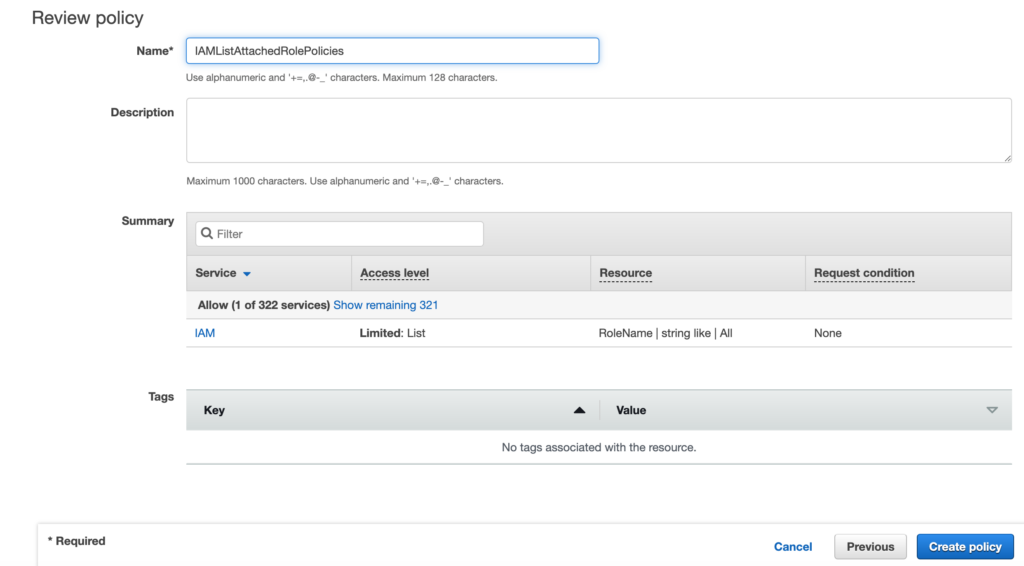
Task: Click the blue sort arrow beside Service
Action: 247,274
